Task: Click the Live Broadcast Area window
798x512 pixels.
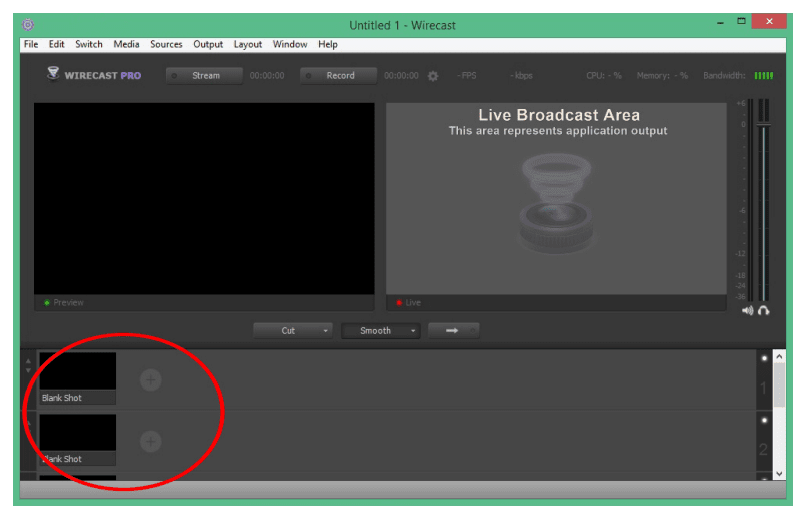Action: (556, 199)
